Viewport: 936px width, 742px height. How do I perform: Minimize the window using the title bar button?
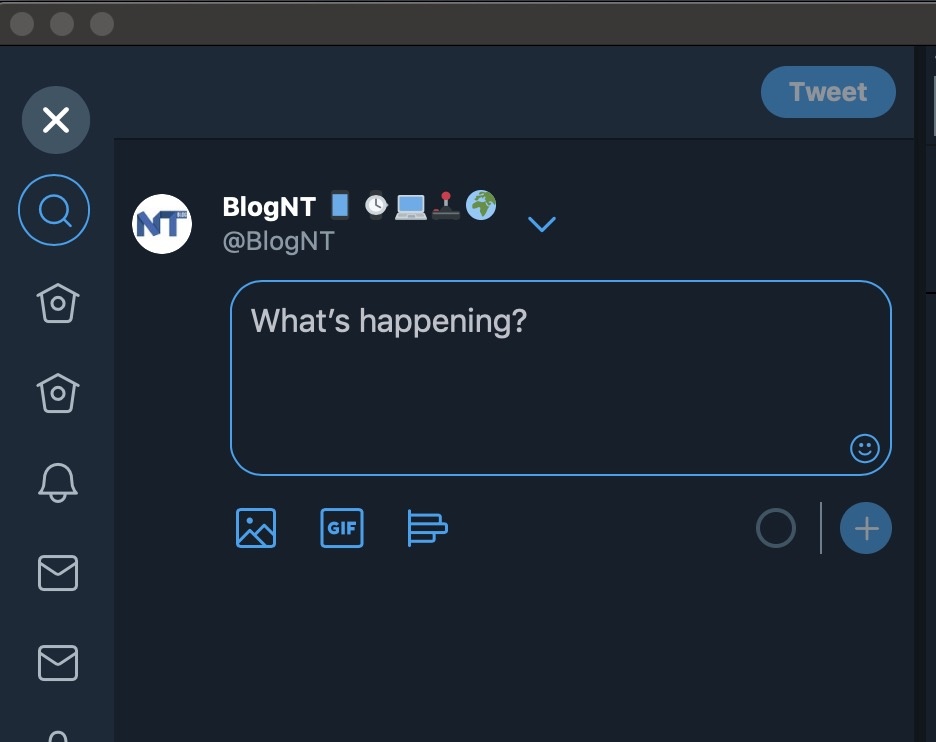coord(62,23)
